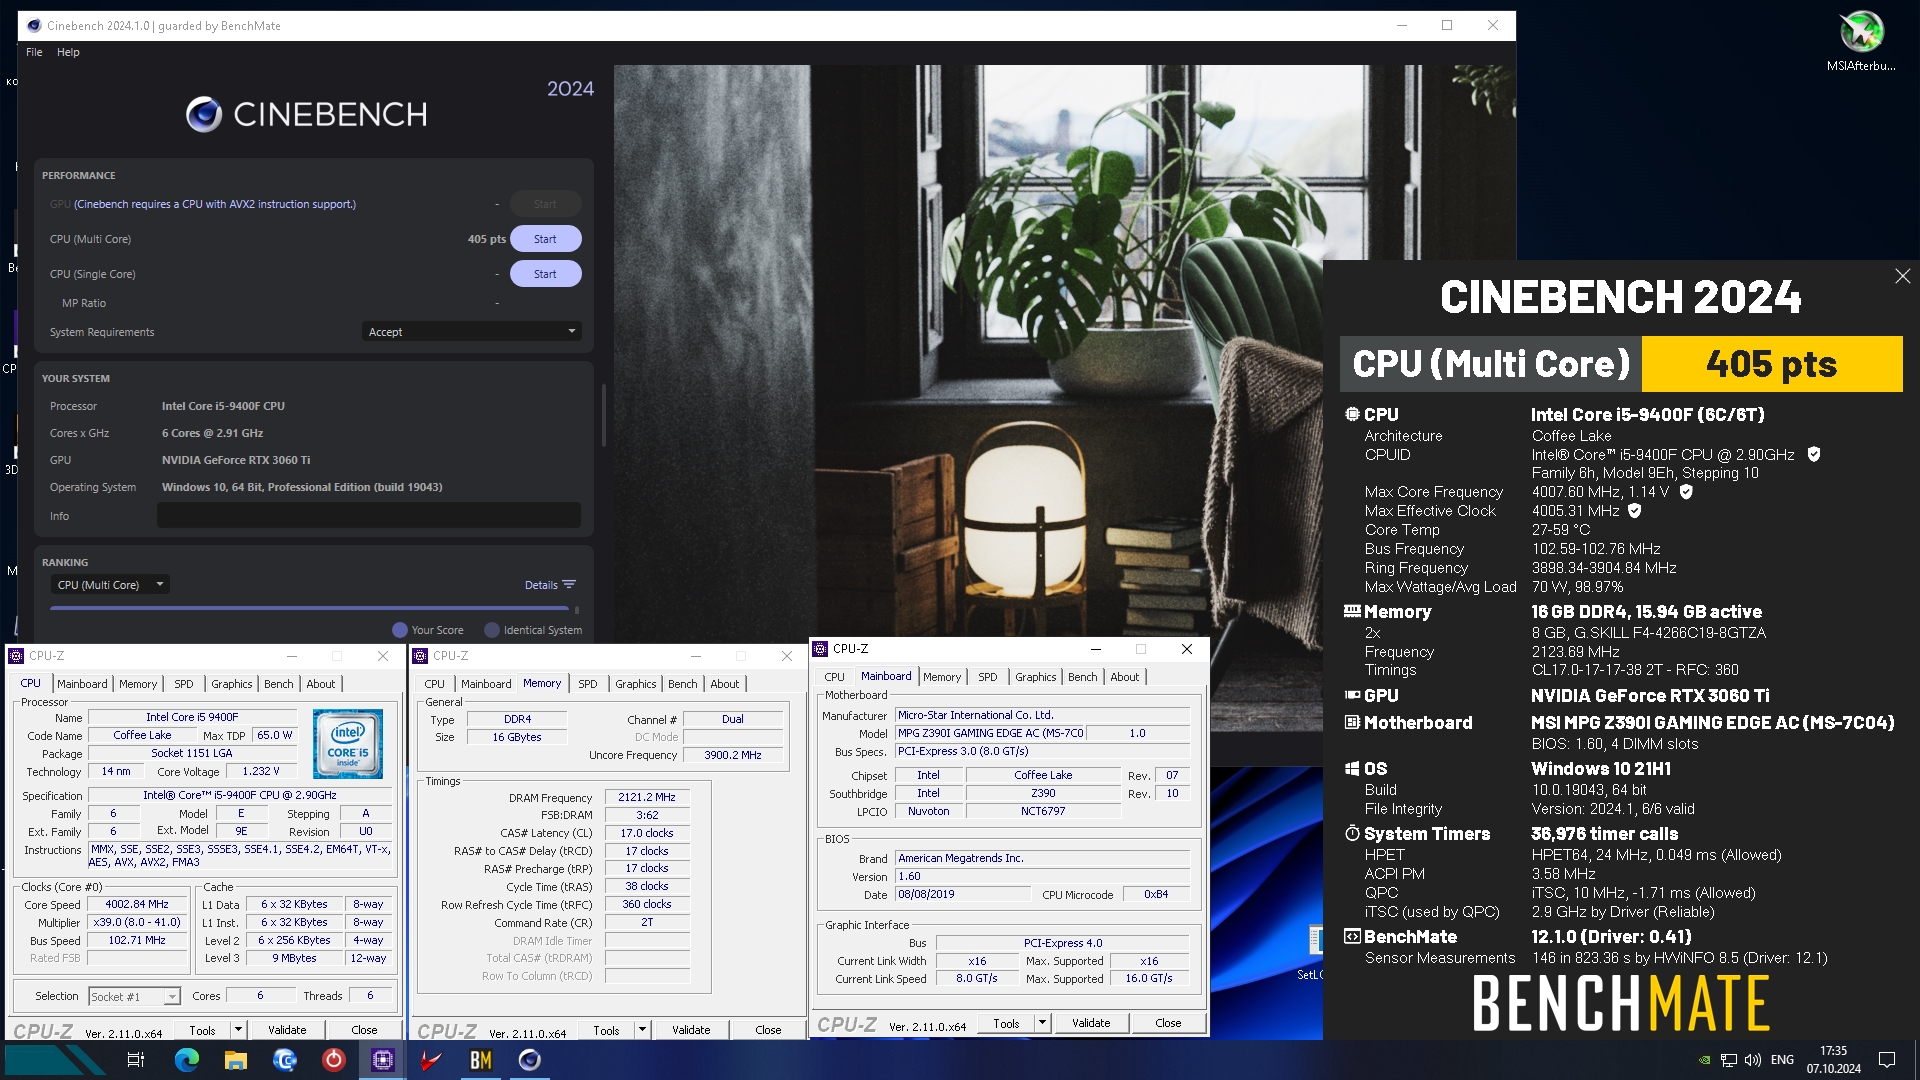This screenshot has height=1080, width=1920.
Task: Click the ENG language indicator
Action: point(1782,1060)
